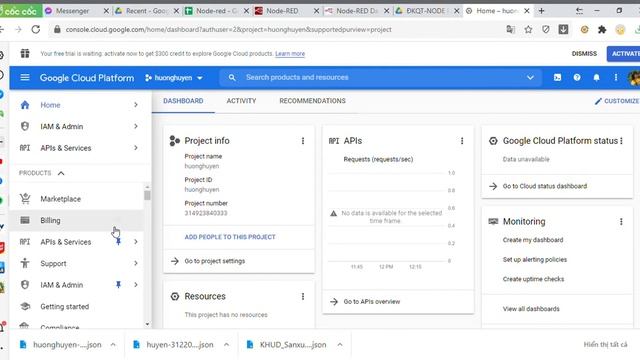This screenshot has height=360, width=640.
Task: Expand Home submenu chevron
Action: click(136, 105)
